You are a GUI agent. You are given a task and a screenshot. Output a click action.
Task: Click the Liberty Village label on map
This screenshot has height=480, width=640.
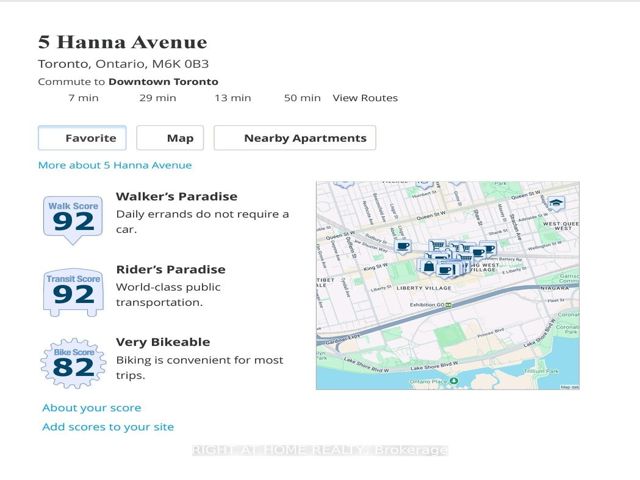(x=424, y=288)
